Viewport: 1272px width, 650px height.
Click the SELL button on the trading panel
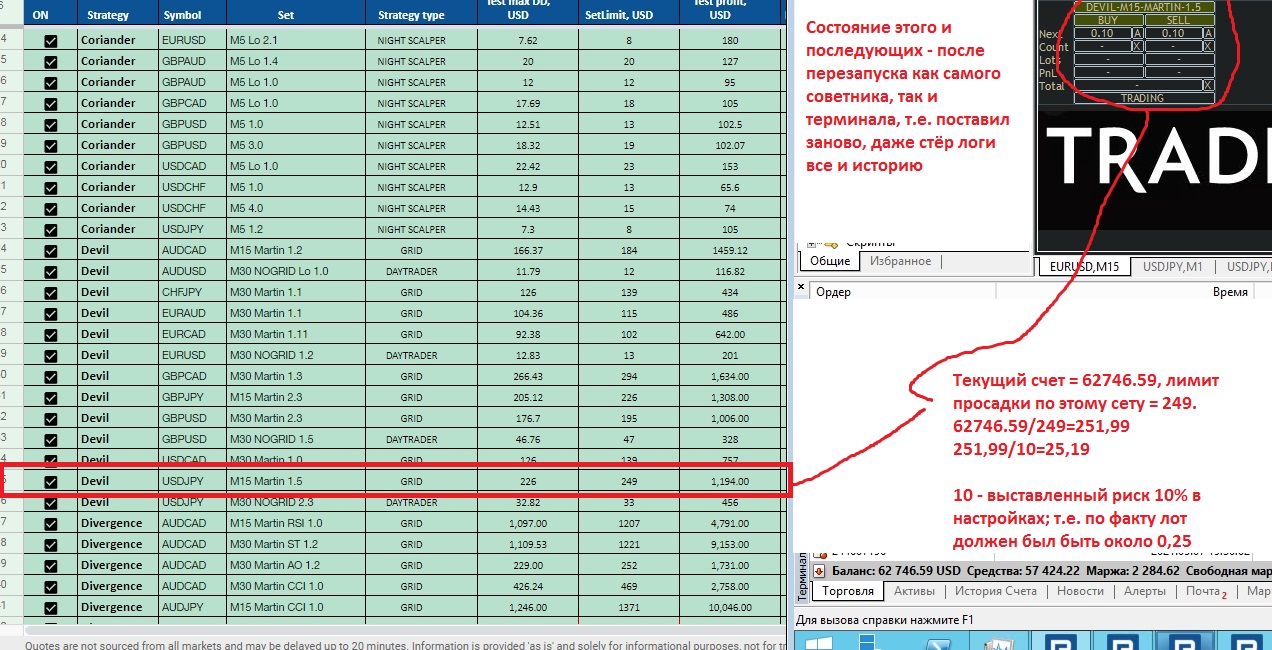coord(1179,20)
